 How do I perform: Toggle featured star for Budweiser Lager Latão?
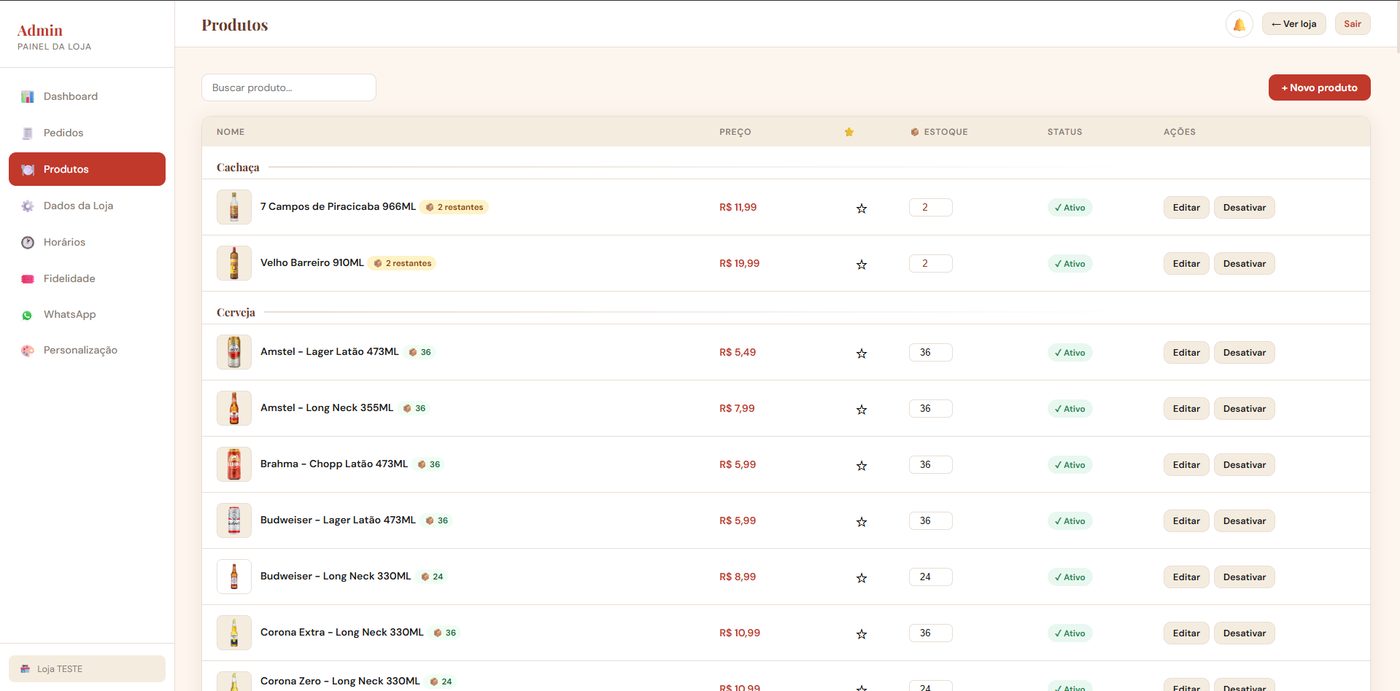click(x=861, y=521)
